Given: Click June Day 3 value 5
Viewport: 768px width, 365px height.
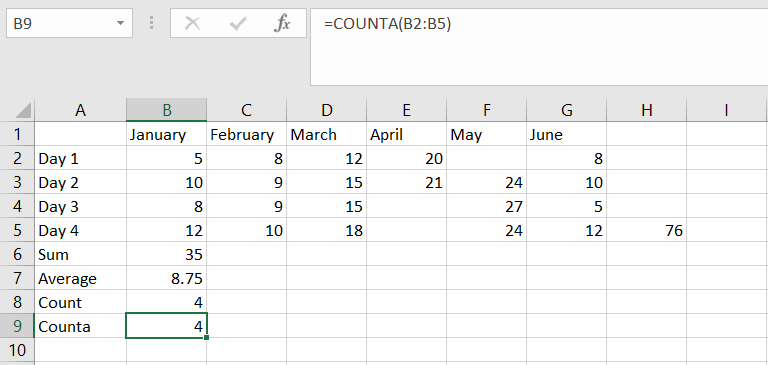Looking at the screenshot, I should click(x=567, y=206).
